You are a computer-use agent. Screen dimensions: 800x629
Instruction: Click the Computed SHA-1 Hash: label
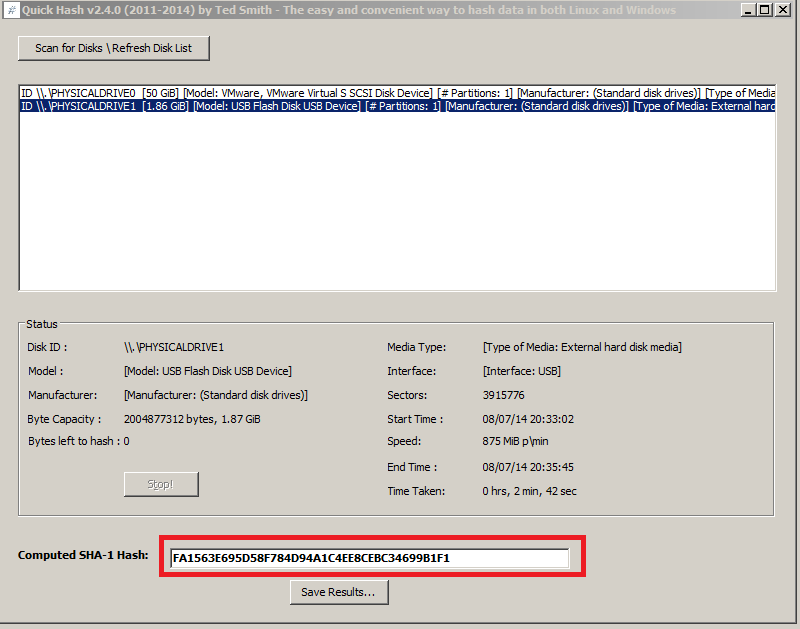(83, 555)
